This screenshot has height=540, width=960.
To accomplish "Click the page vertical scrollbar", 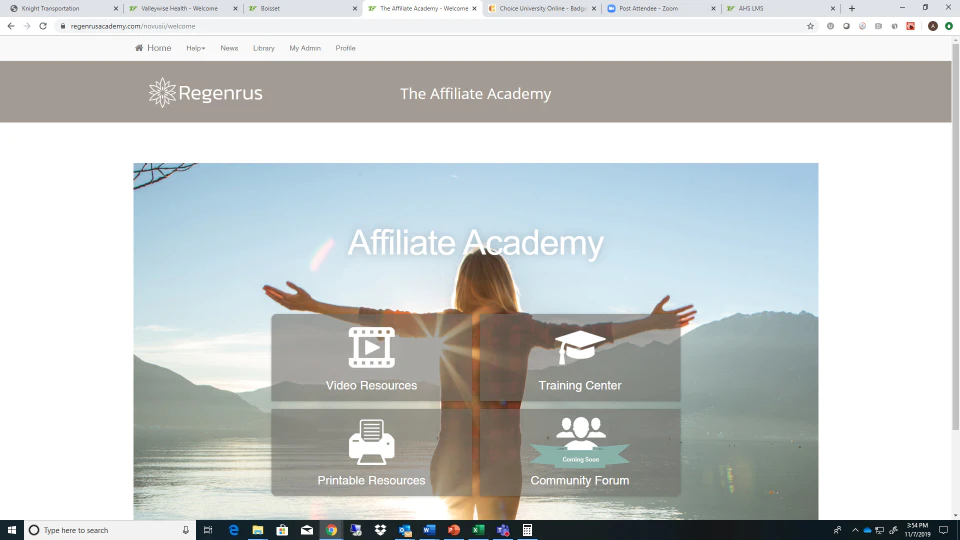I will click(956, 236).
